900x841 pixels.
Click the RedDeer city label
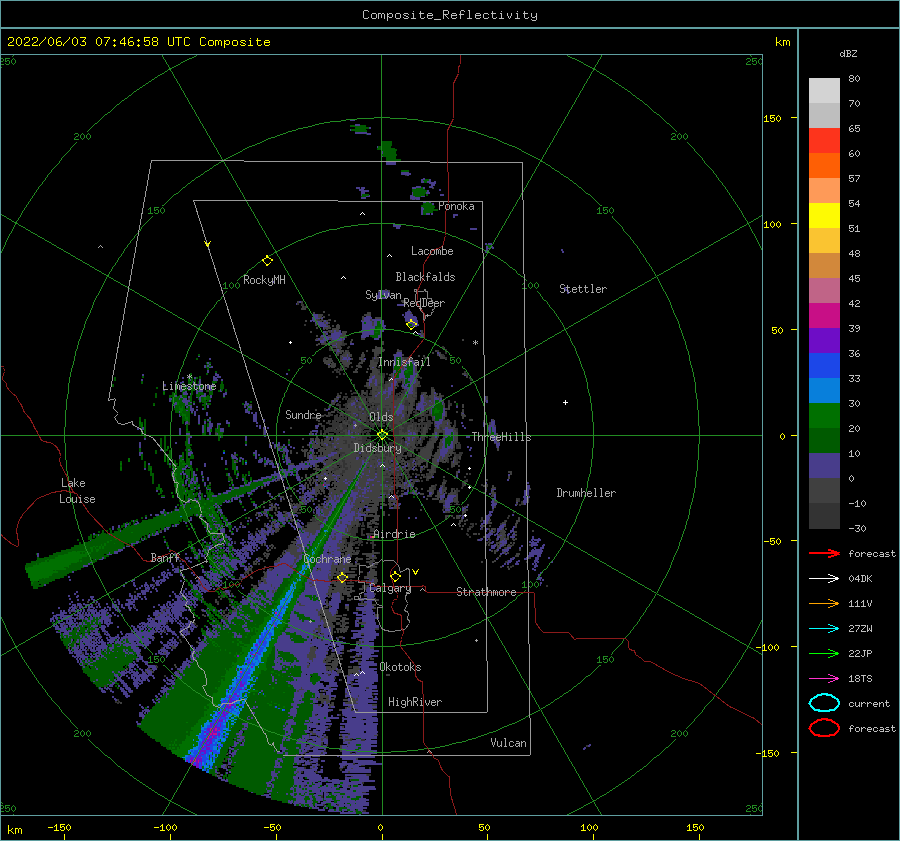pos(424,303)
